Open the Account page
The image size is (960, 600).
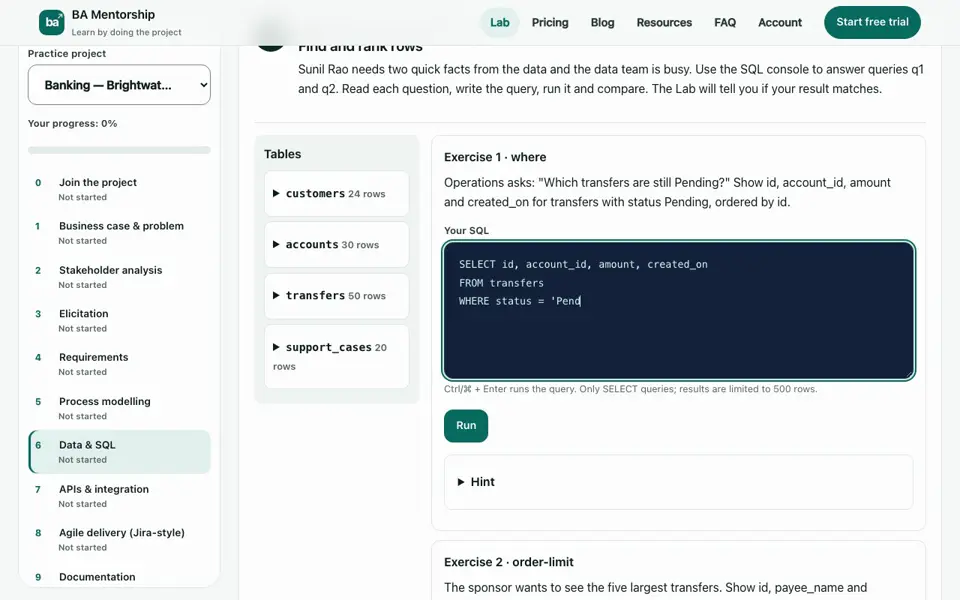[779, 23]
